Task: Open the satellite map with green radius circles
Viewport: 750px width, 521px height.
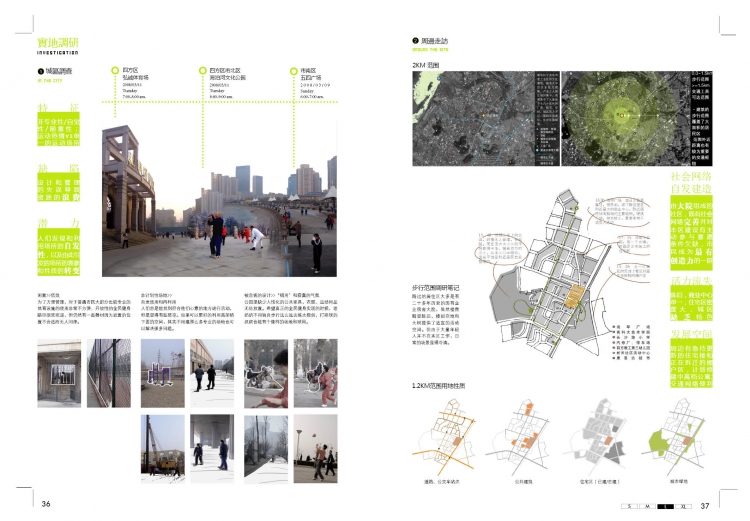Action: (637, 119)
